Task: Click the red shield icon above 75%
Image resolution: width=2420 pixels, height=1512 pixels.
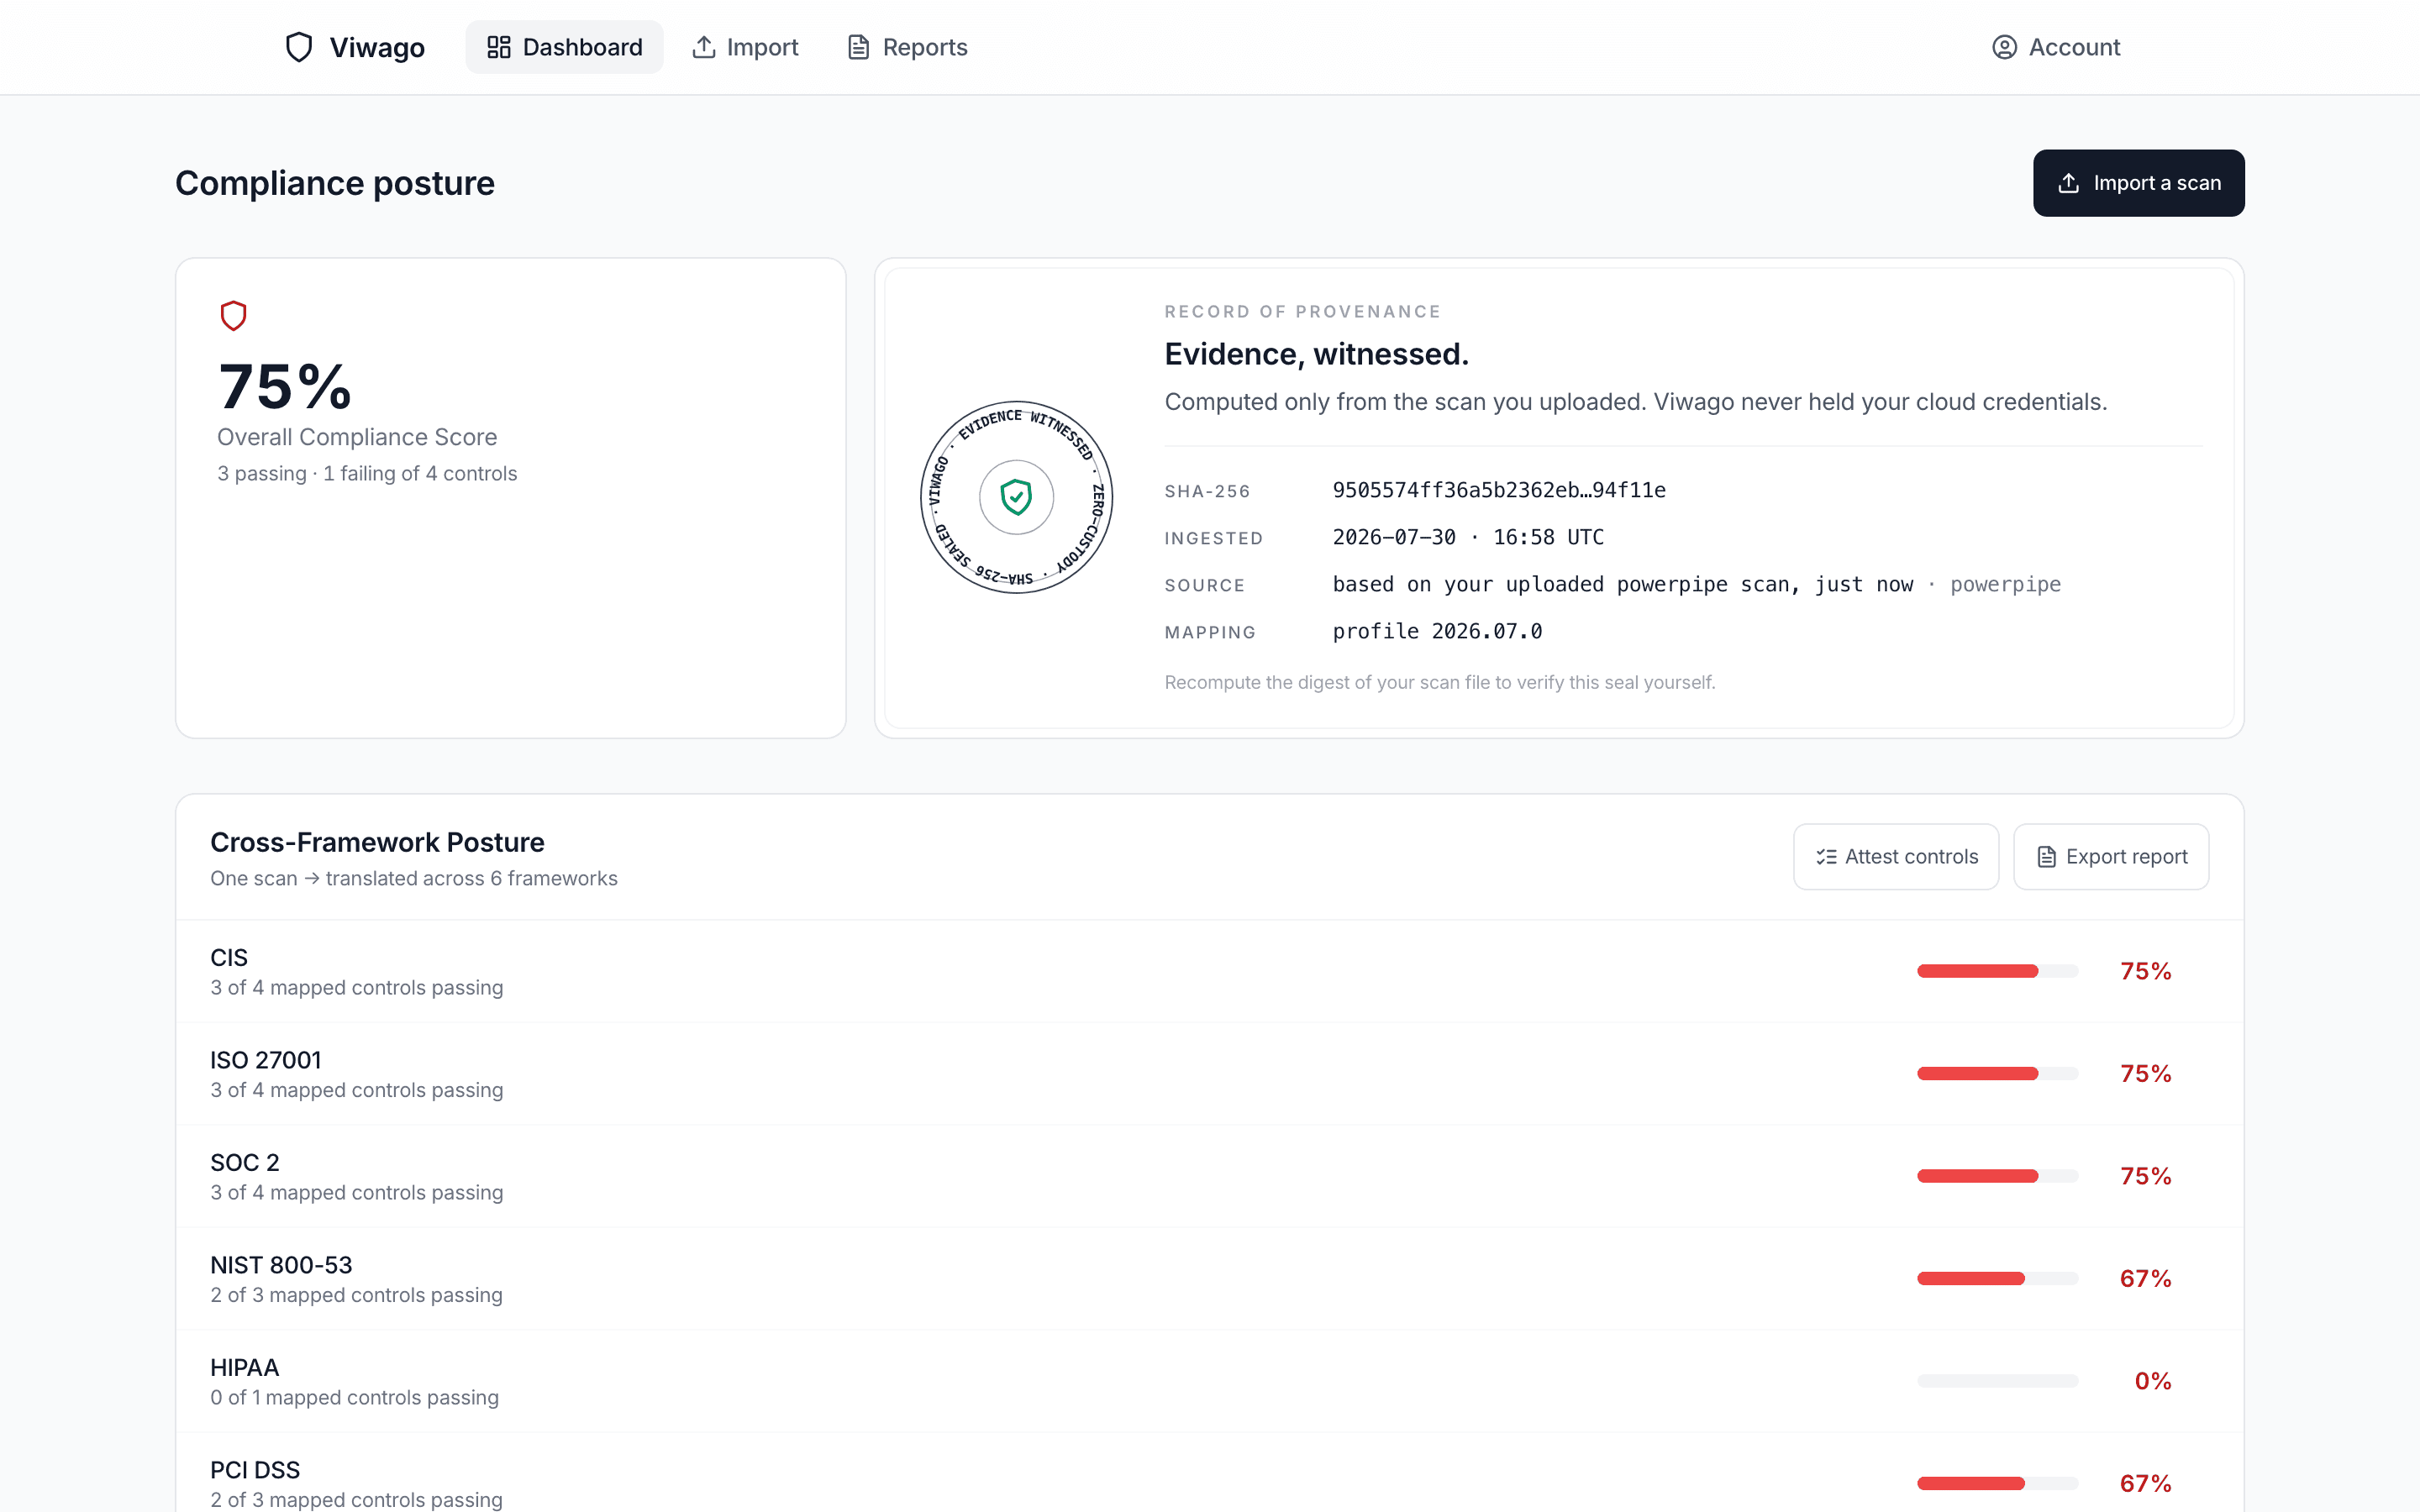Action: click(x=233, y=316)
